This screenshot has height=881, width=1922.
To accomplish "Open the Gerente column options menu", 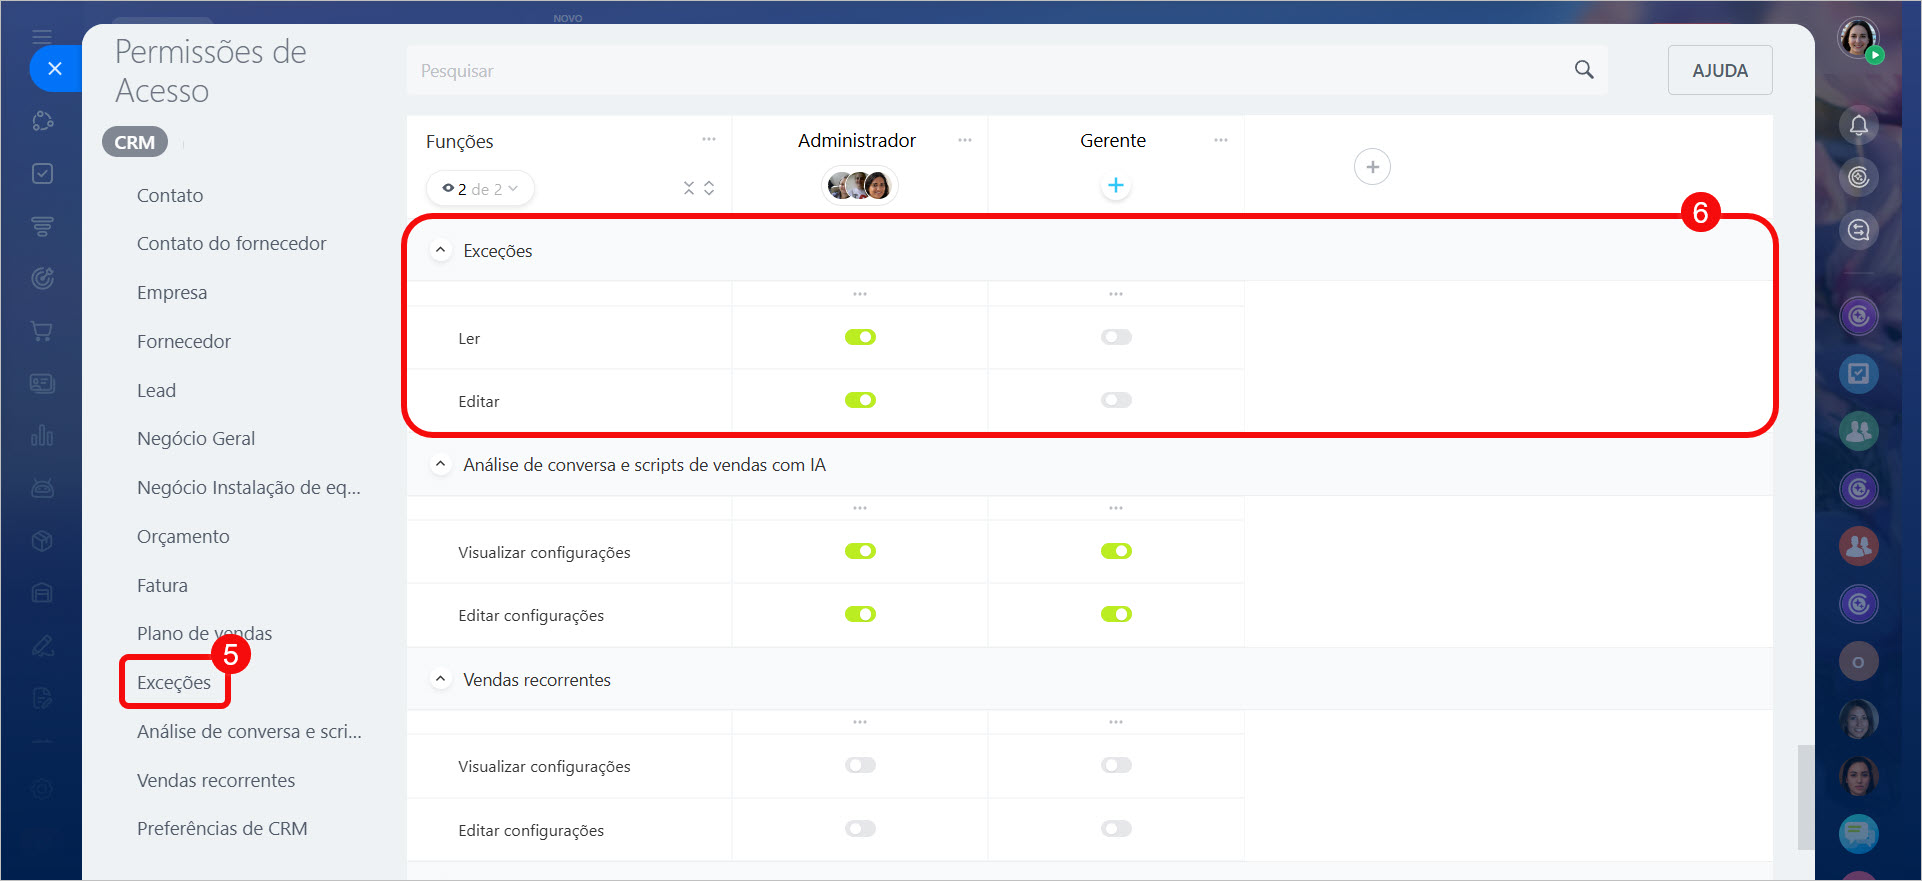I will [x=1221, y=139].
